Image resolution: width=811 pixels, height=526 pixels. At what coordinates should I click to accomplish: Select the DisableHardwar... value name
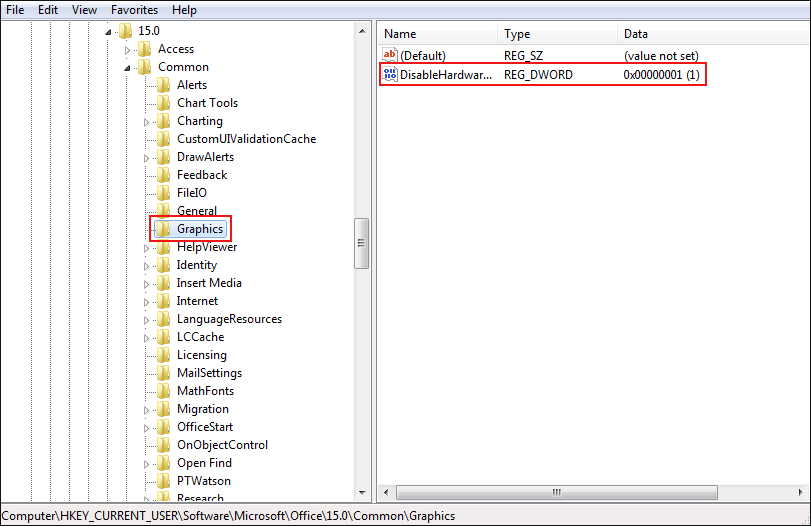coord(446,74)
